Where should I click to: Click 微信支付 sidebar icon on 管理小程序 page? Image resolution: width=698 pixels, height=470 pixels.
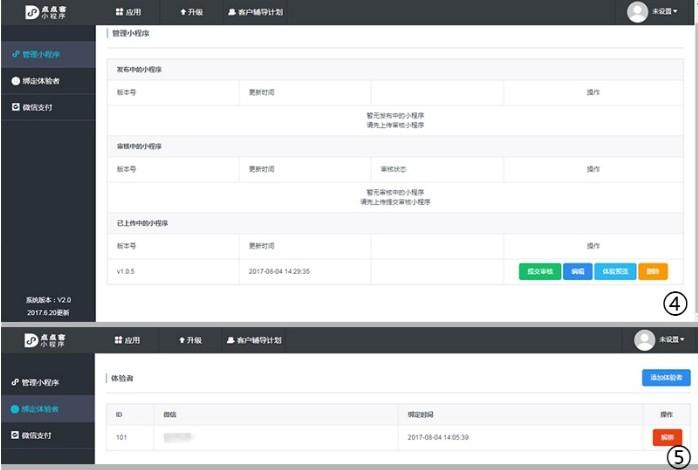16,106
